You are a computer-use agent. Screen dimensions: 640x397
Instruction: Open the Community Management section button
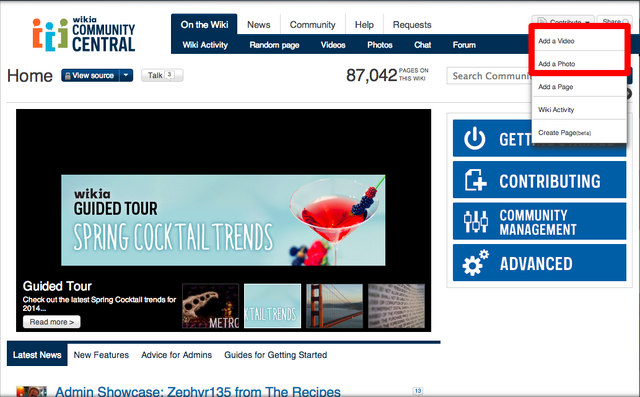pos(539,222)
